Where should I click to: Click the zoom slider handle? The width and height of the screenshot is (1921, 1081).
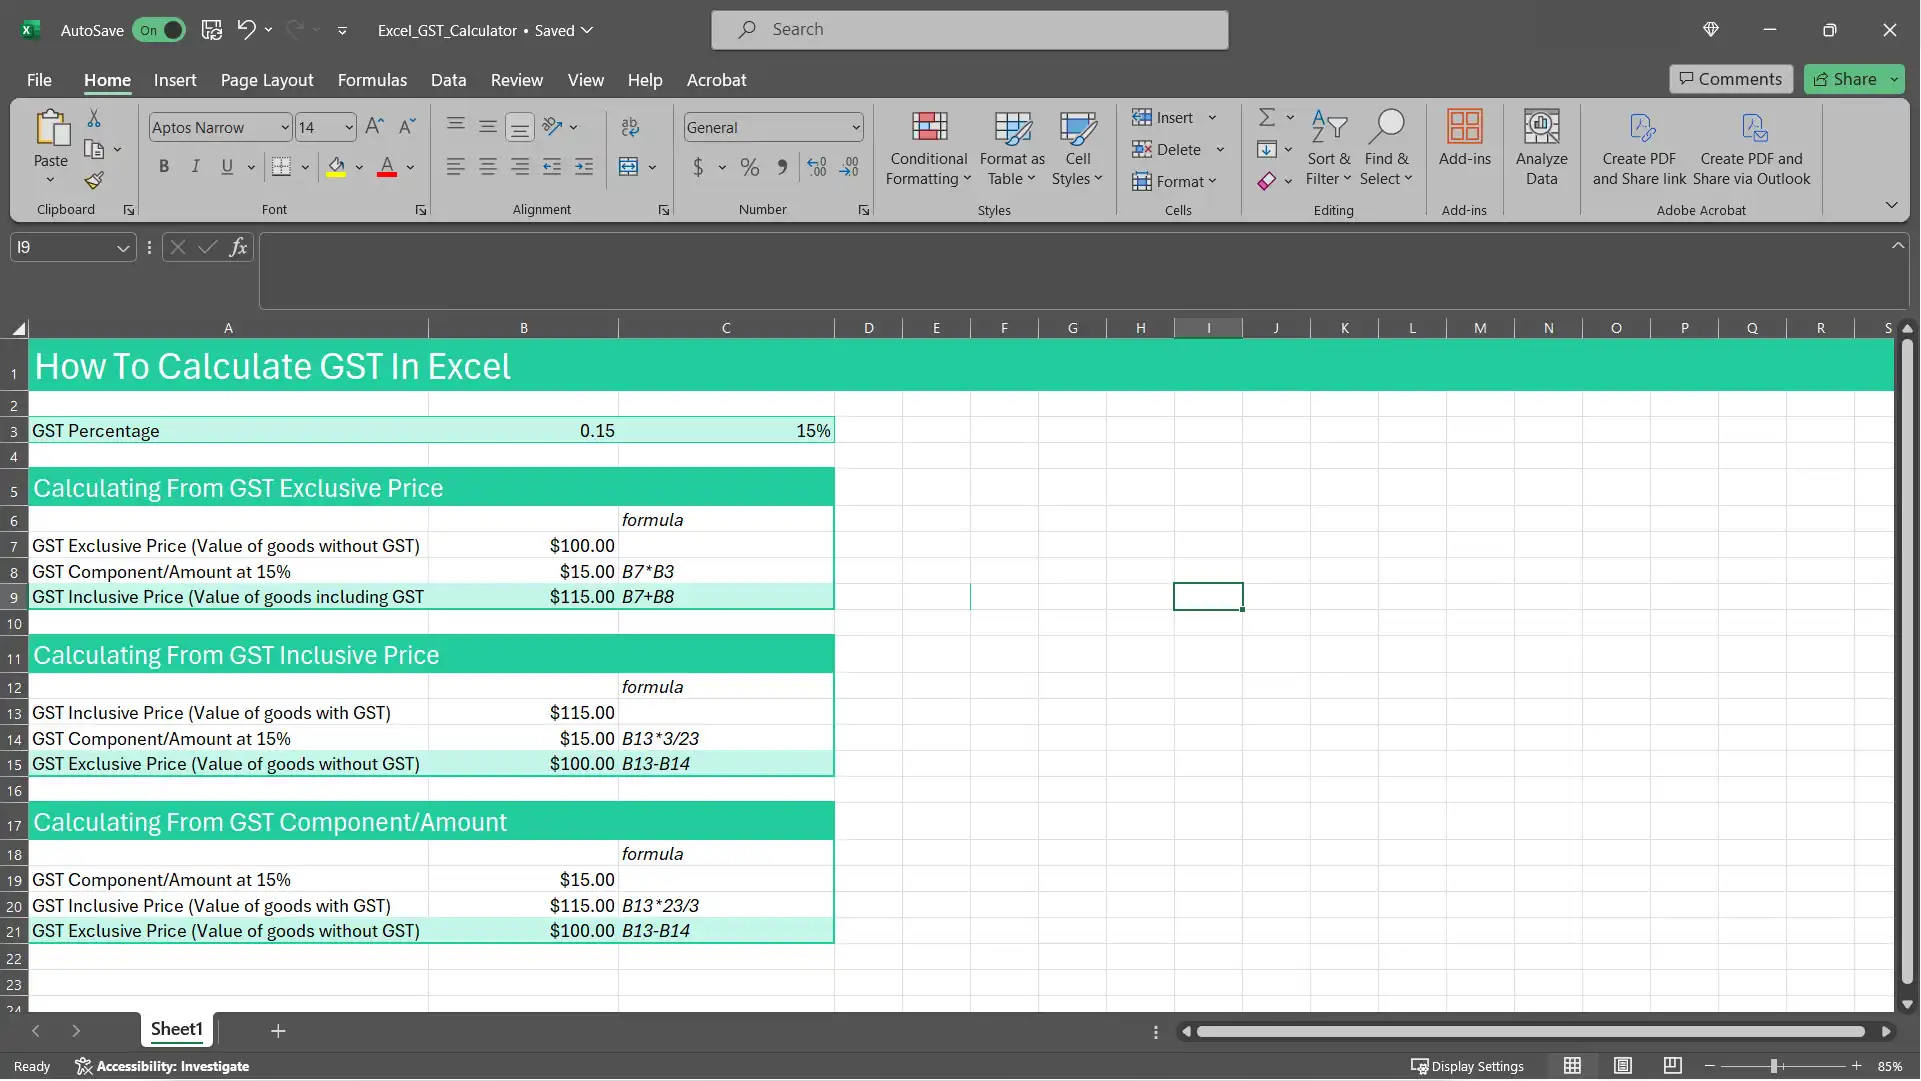coord(1774,1066)
